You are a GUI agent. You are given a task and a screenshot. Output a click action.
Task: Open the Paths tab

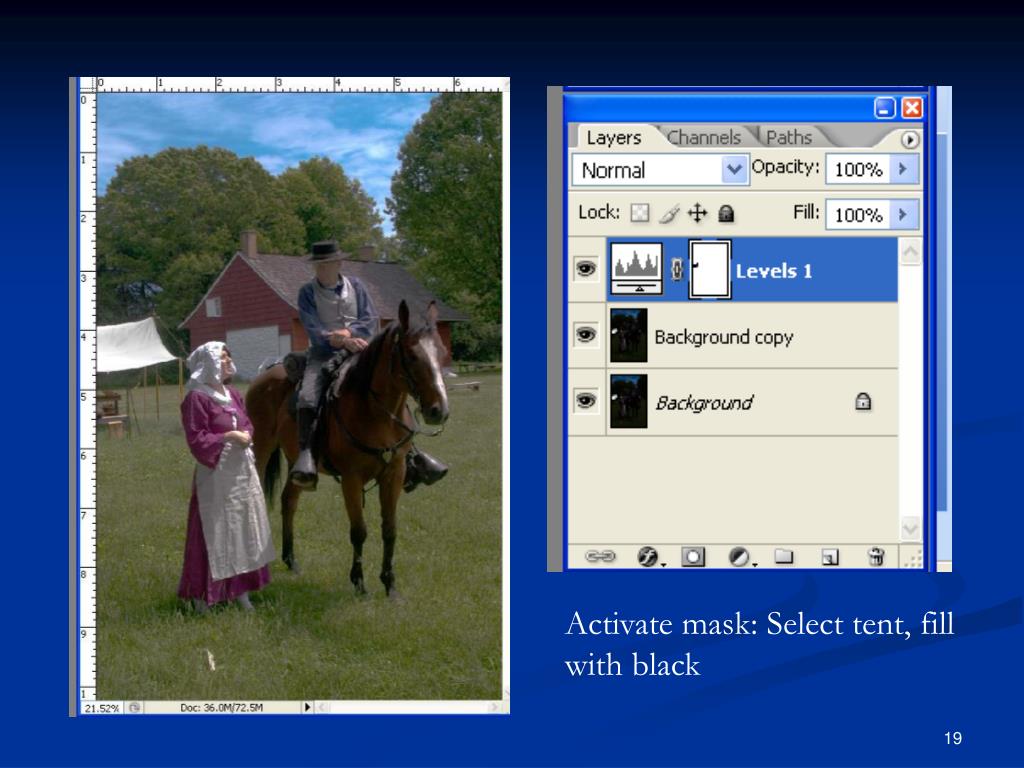click(x=789, y=137)
